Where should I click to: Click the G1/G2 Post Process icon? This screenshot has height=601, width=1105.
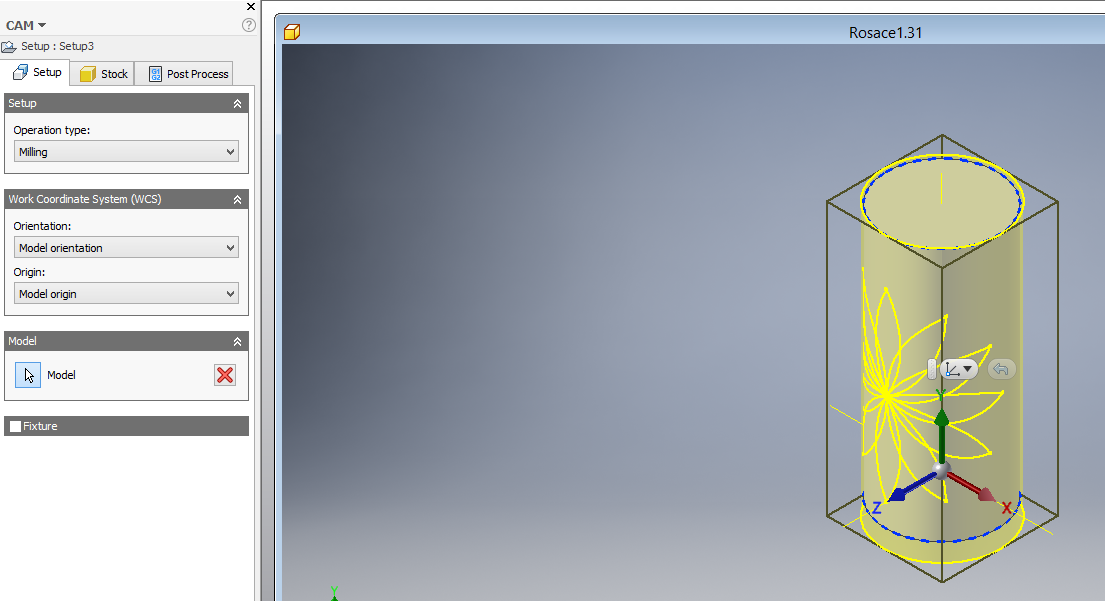coord(155,73)
